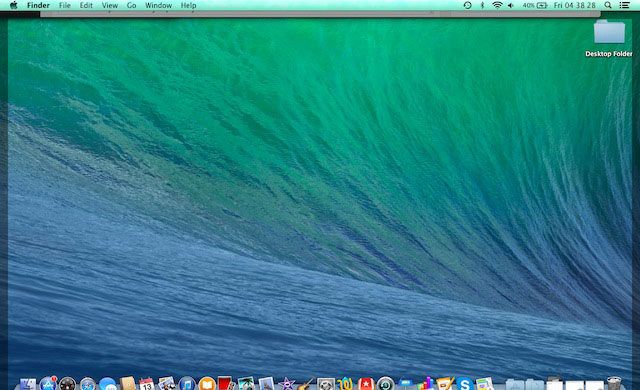Open the Apple menu
This screenshot has width=640, height=390.
[x=13, y=5]
